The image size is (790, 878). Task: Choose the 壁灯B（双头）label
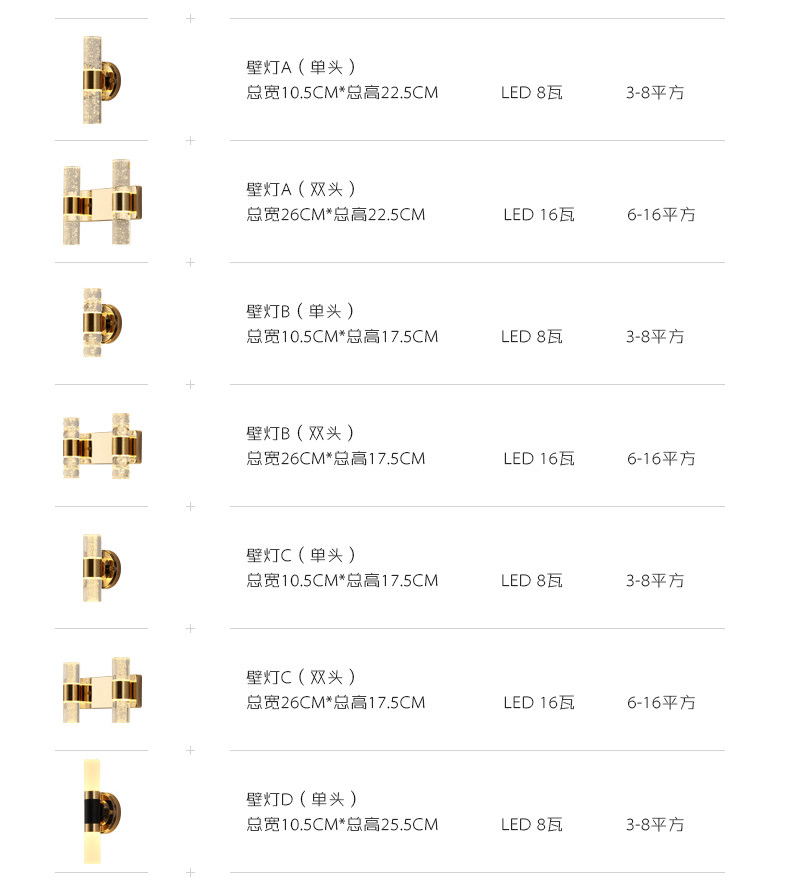coord(301,433)
